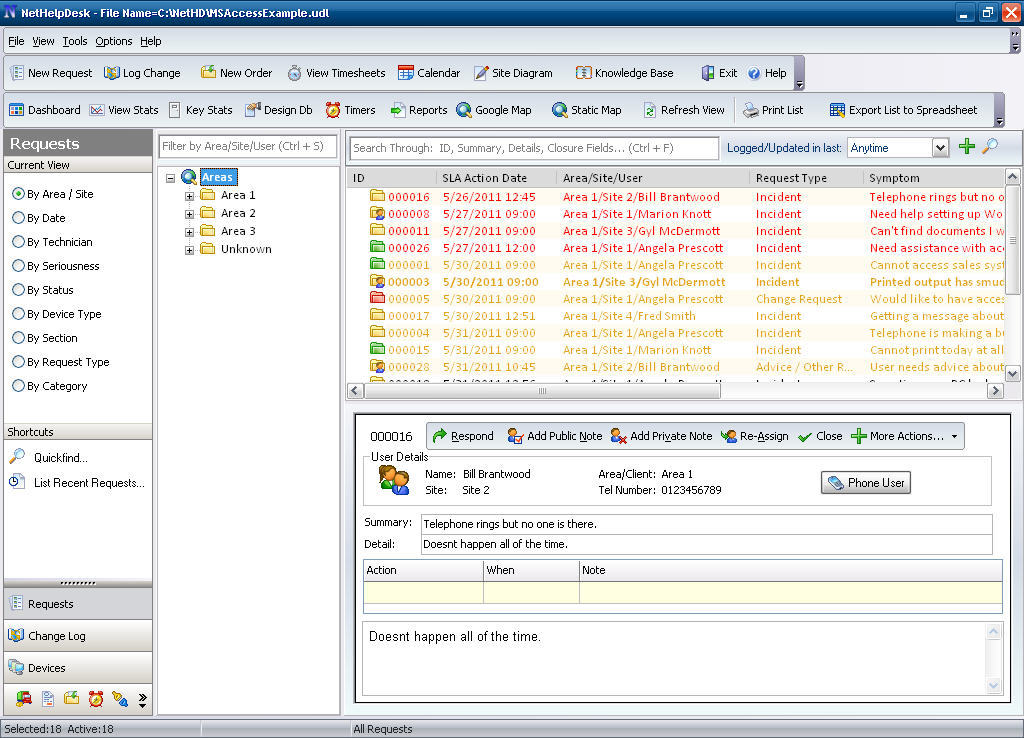This screenshot has height=738, width=1024.
Task: Open View Timesheets
Action: pyautogui.click(x=337, y=73)
